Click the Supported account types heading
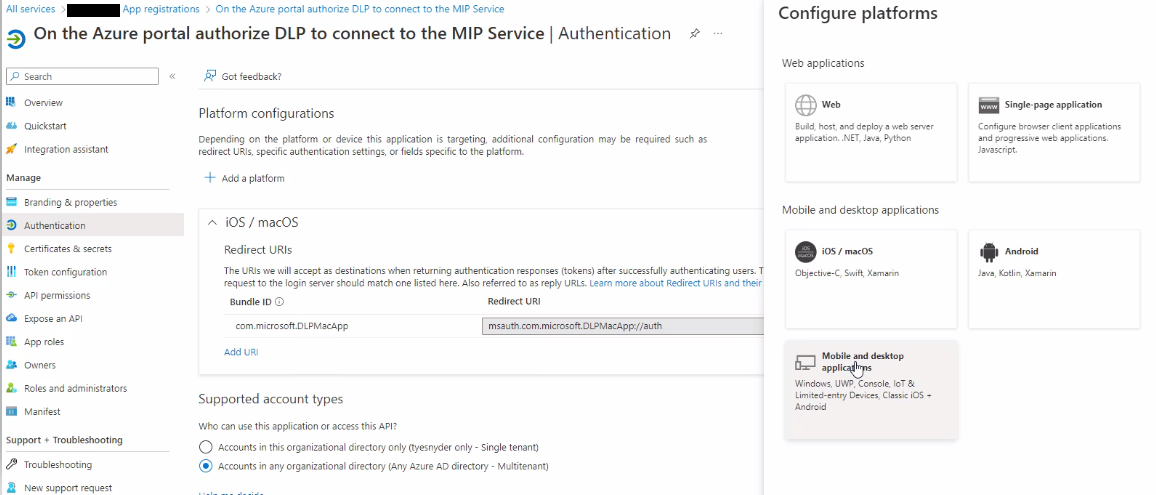Screen dimensions: 1156x495 tap(271, 399)
